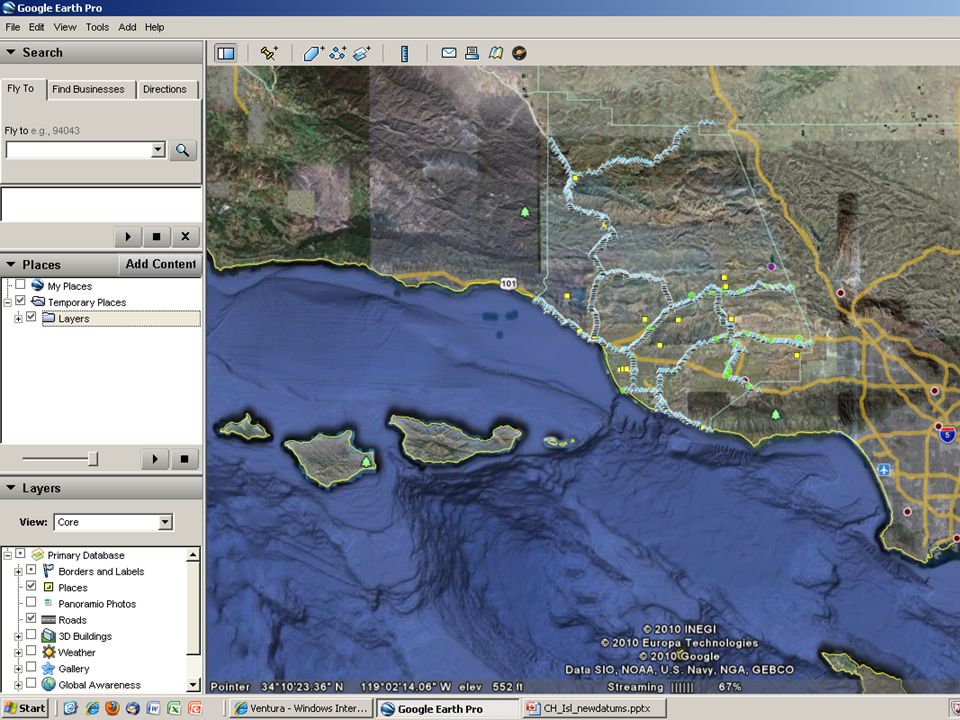This screenshot has width=960, height=720.
Task: Email the view using the envelope icon
Action: click(x=449, y=53)
